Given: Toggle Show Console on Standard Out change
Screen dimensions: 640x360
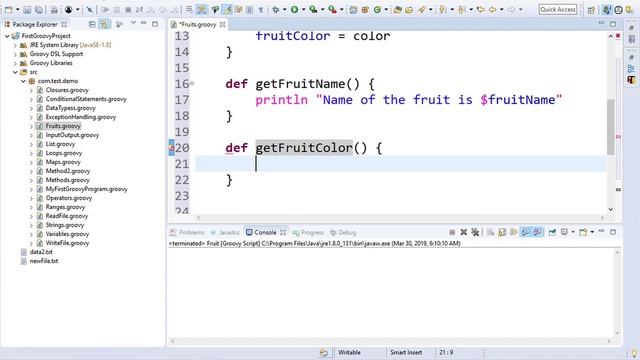Looking at the screenshot, I should 526,232.
